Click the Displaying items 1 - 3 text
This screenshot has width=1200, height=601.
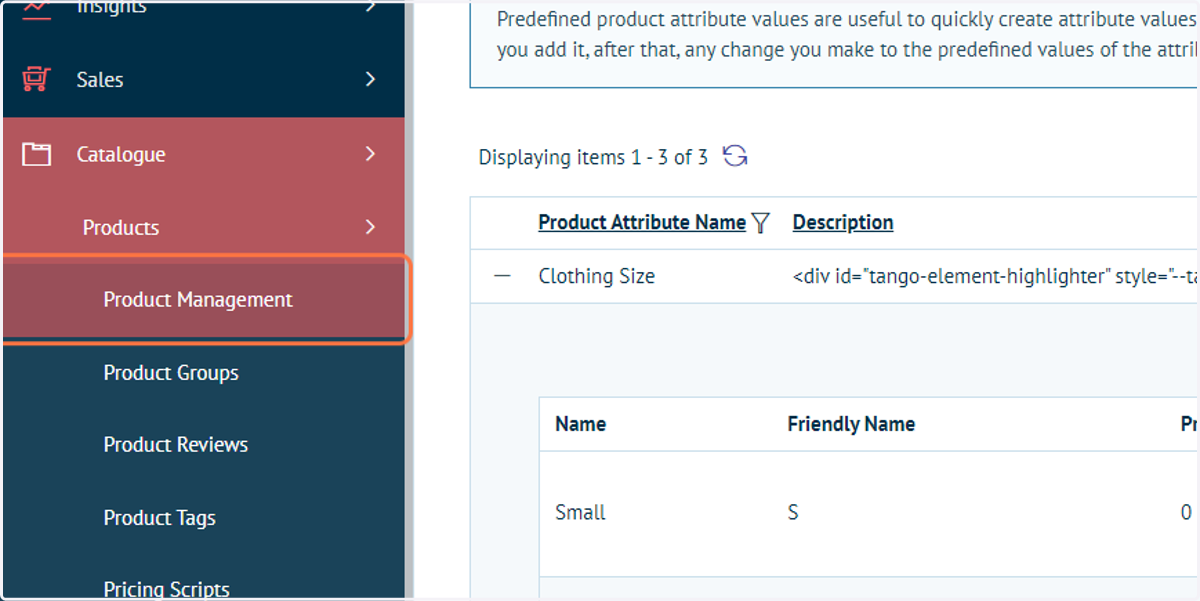click(x=593, y=157)
